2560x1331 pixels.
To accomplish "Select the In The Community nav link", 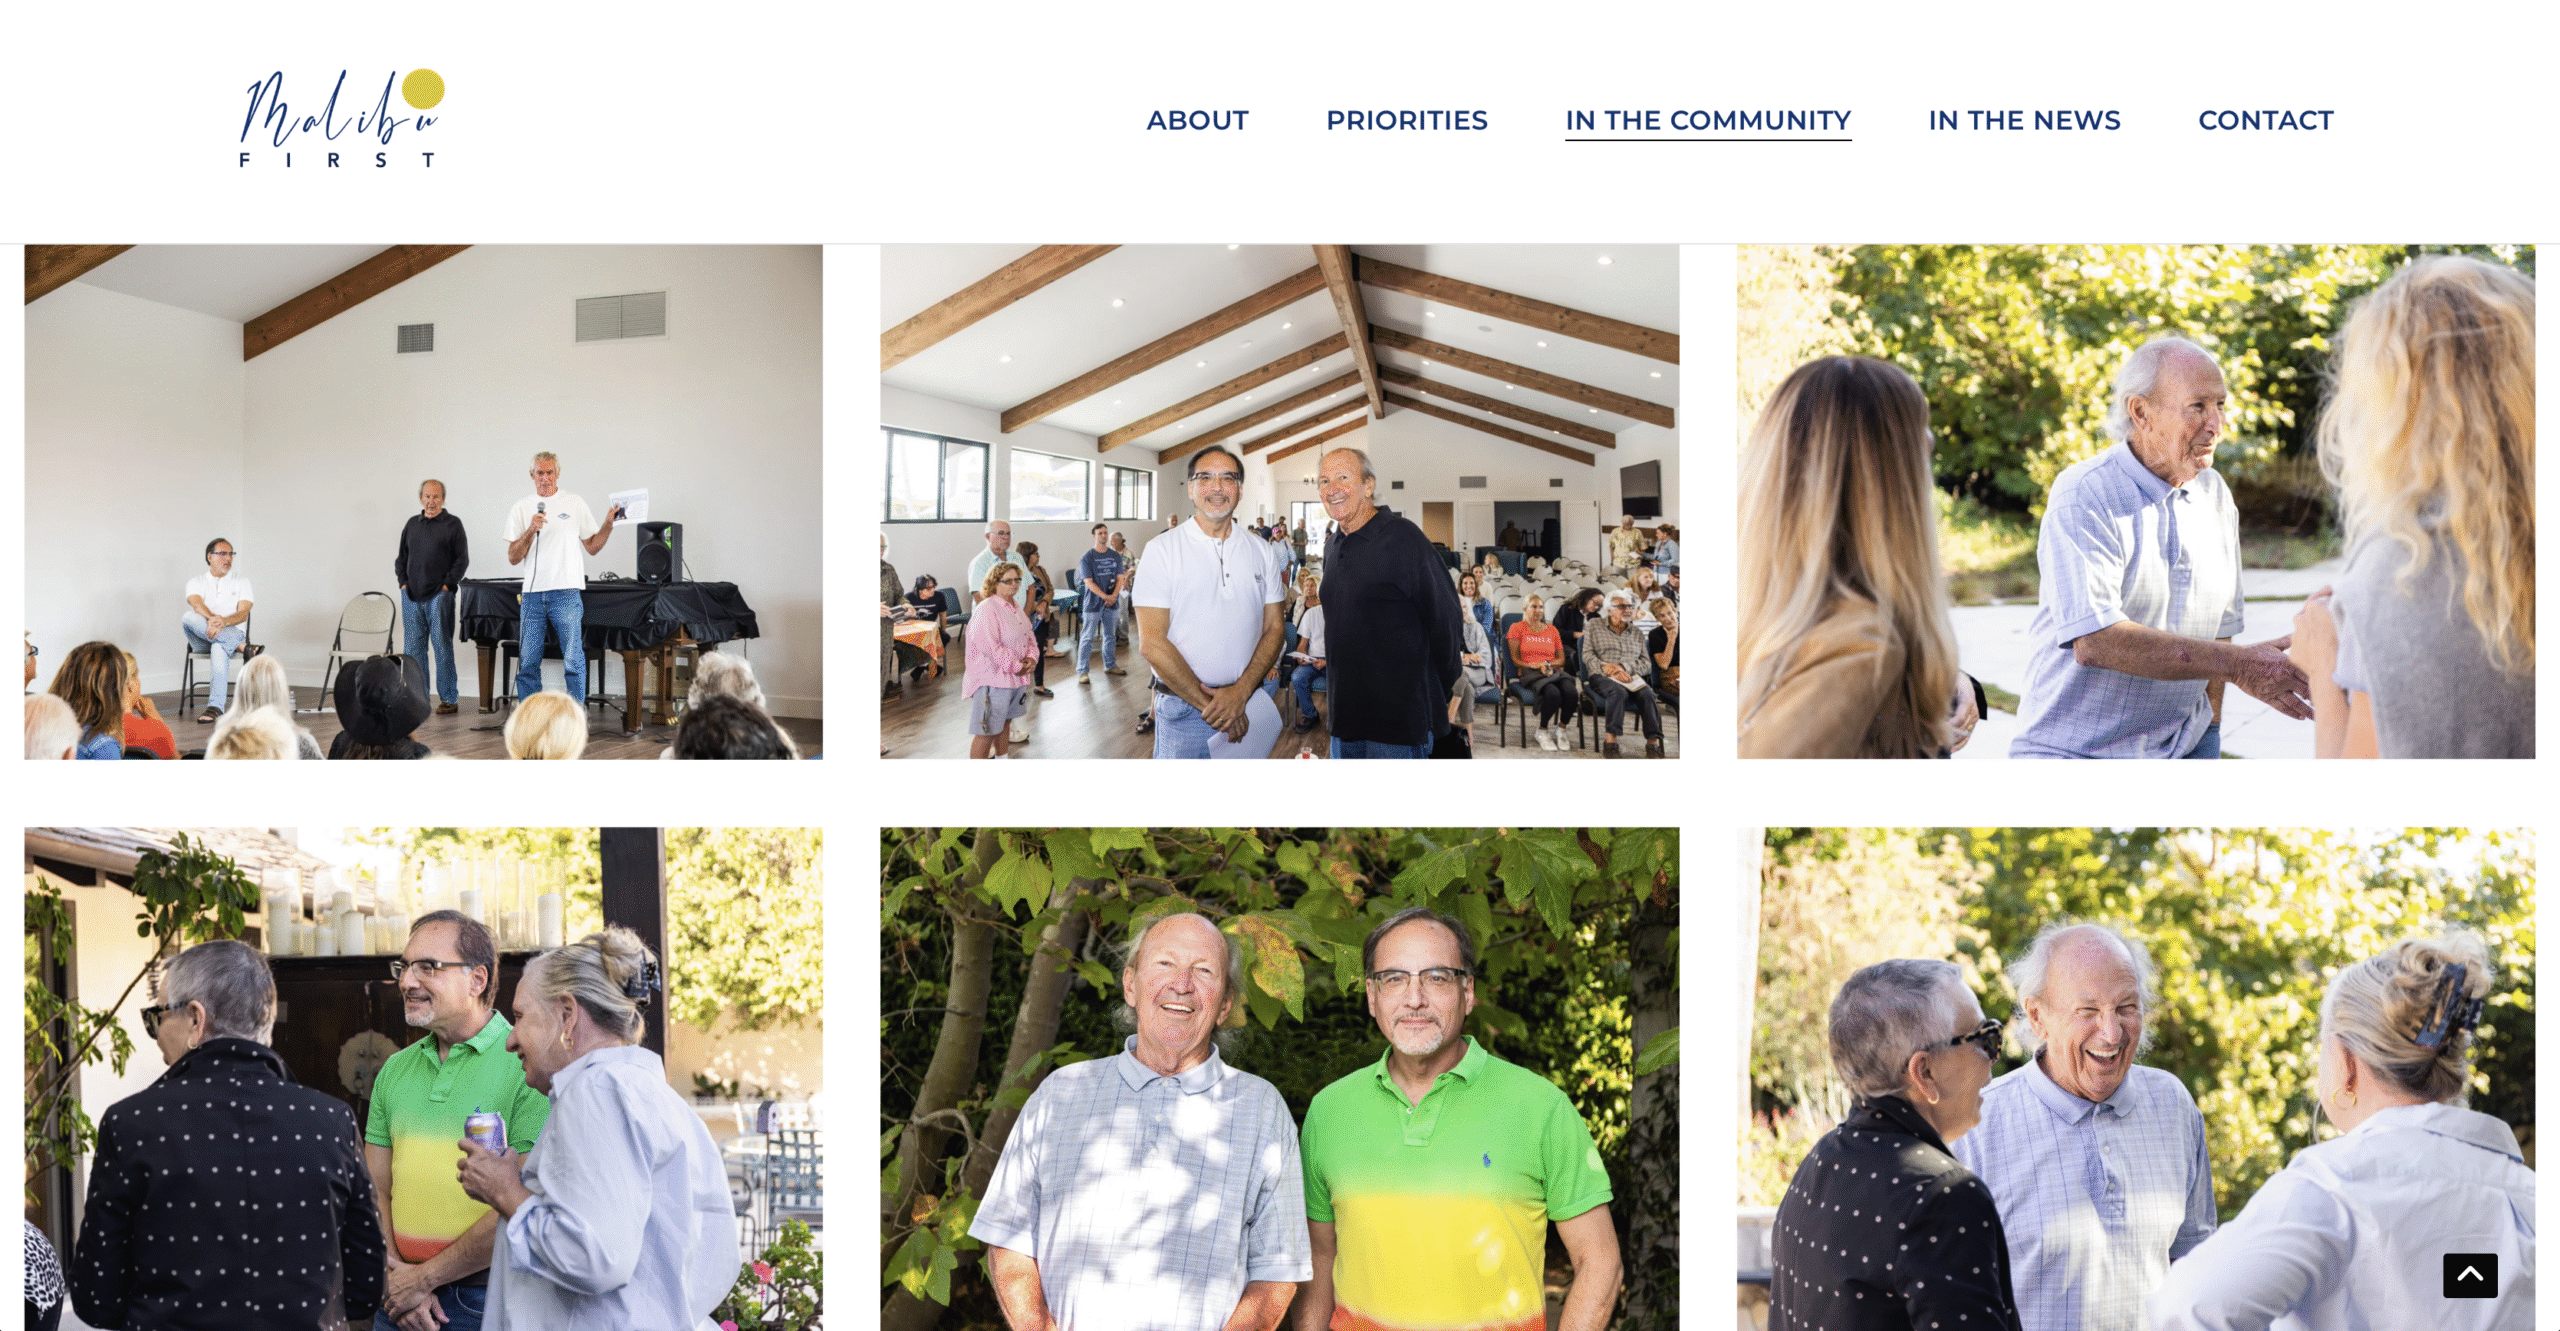I will (1707, 120).
